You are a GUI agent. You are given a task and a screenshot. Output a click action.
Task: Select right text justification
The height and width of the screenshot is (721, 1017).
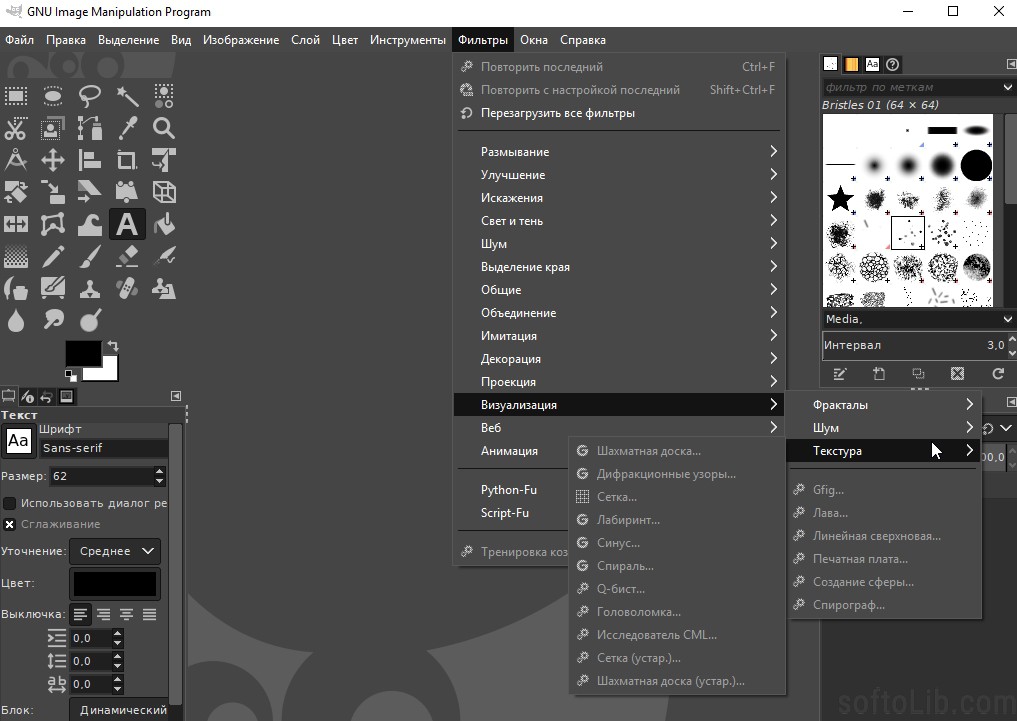tap(104, 614)
